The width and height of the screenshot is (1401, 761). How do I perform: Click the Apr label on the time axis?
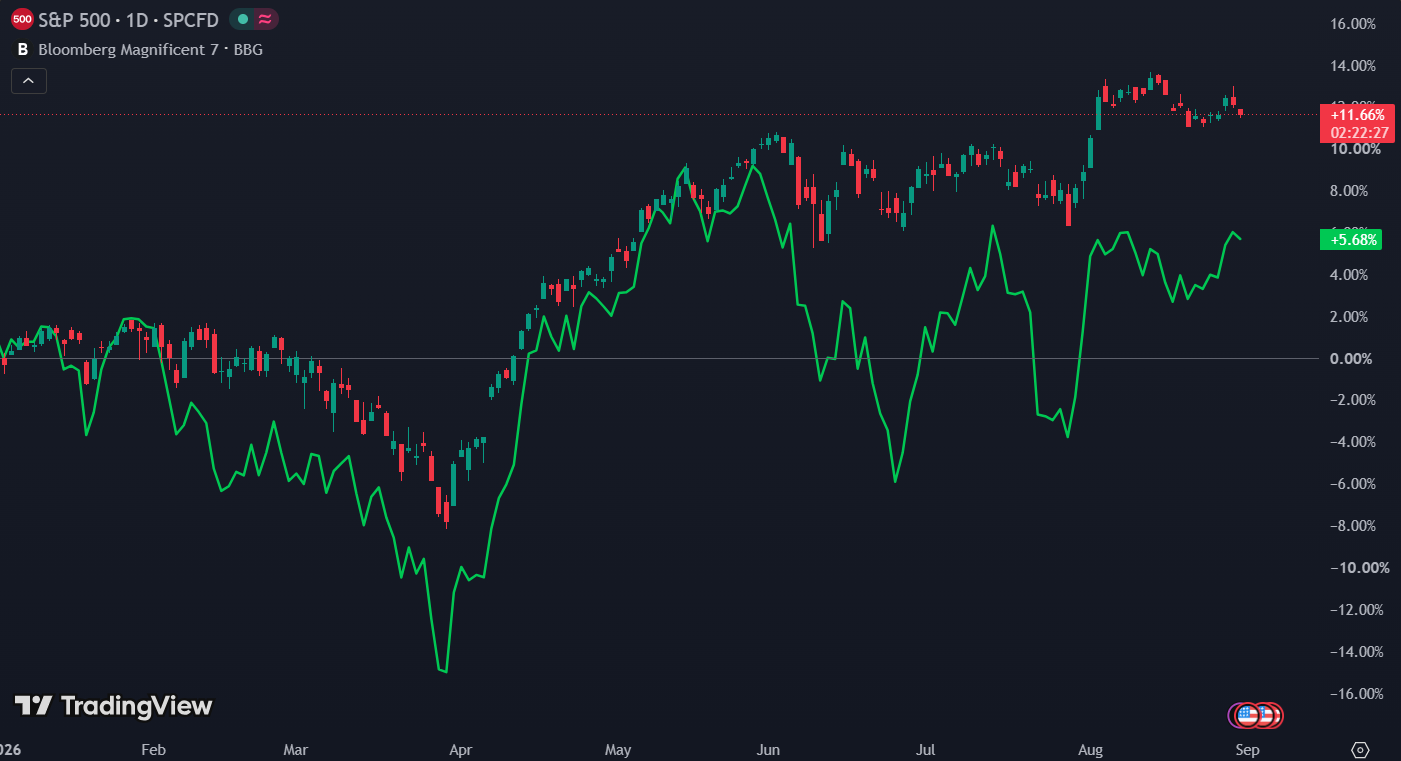tap(460, 749)
